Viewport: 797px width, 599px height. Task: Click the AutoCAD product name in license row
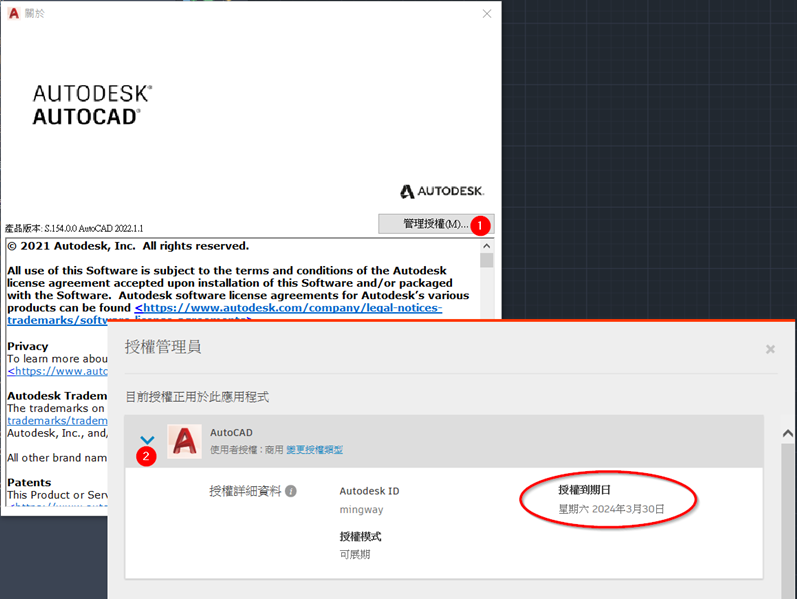[x=231, y=433]
